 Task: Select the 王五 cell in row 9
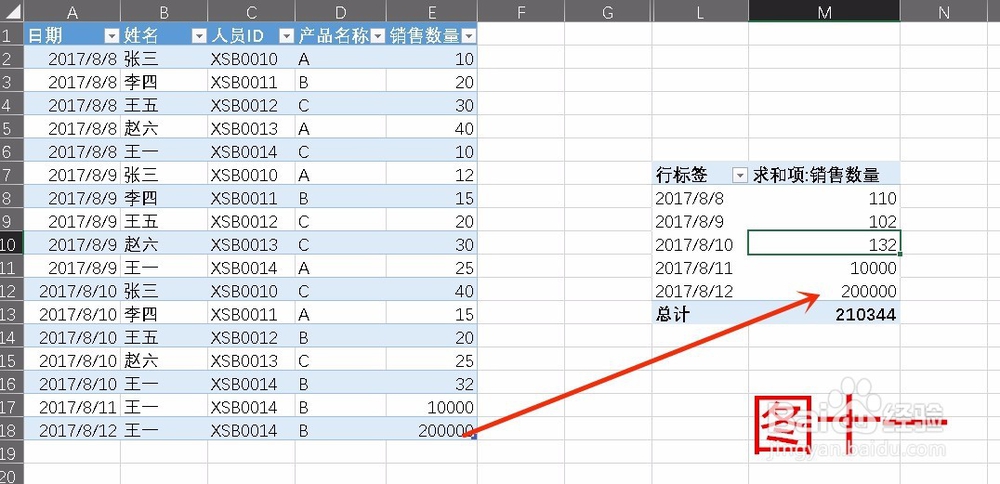pyautogui.click(x=164, y=221)
